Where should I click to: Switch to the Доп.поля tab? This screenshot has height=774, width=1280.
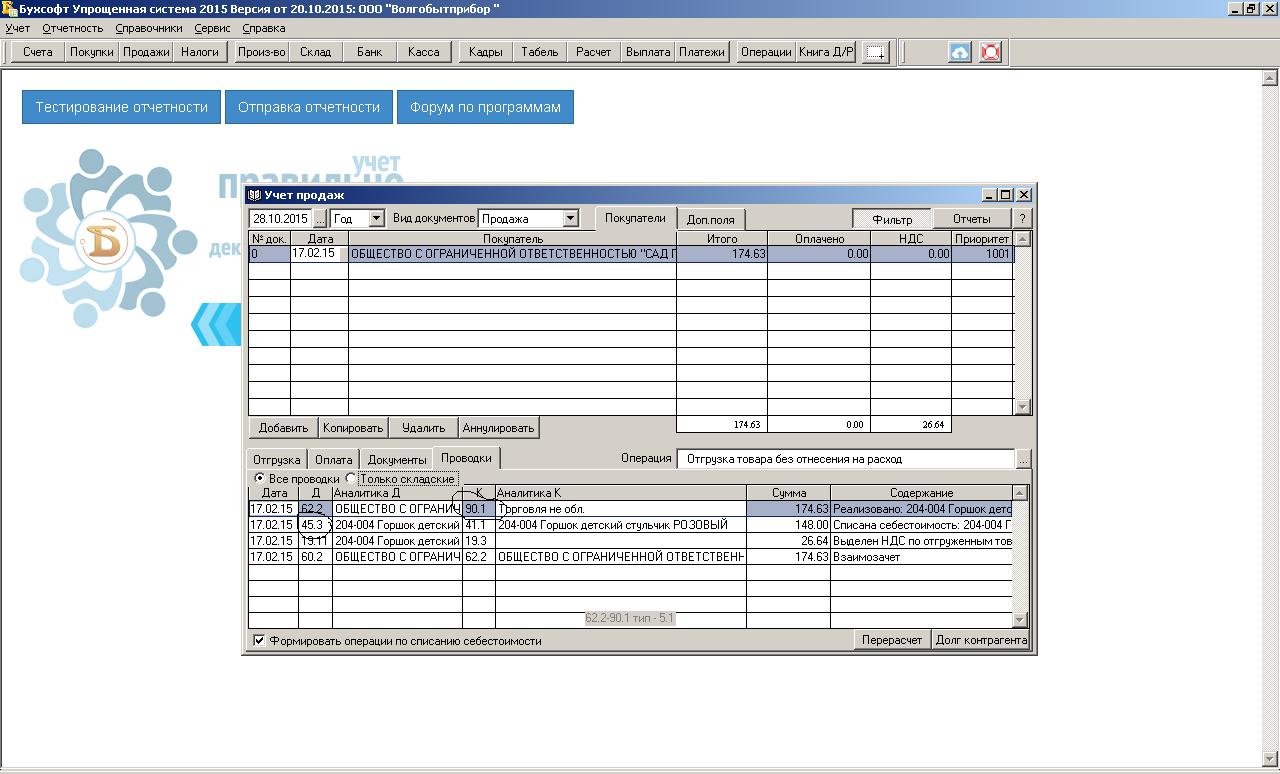pyautogui.click(x=710, y=219)
